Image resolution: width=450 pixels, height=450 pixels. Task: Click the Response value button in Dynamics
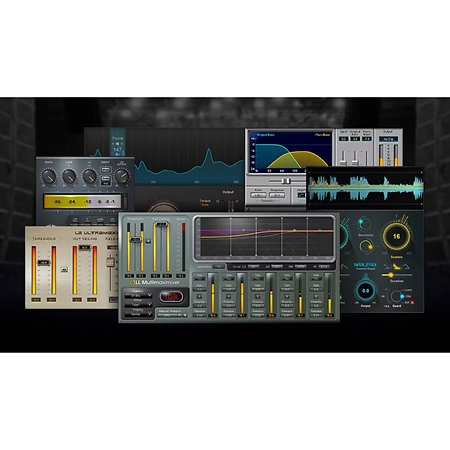pyautogui.click(x=277, y=195)
